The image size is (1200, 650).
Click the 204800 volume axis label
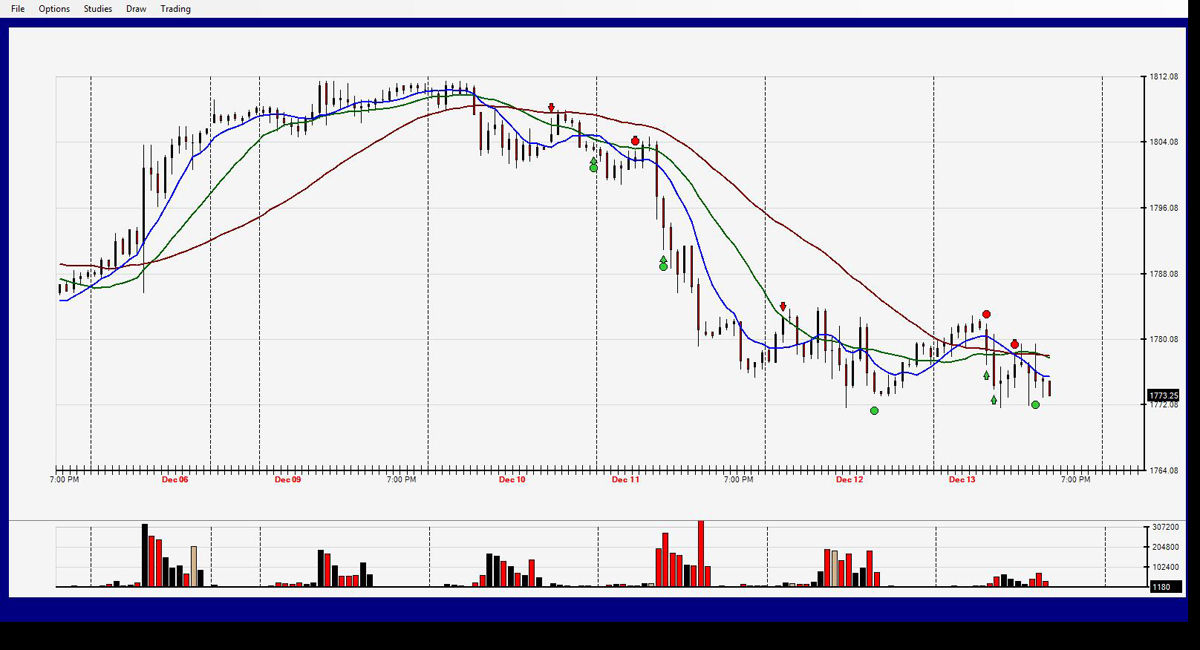(1165, 547)
